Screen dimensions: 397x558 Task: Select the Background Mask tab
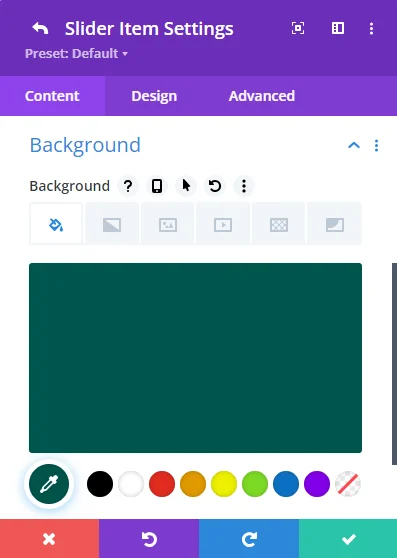[x=334, y=224]
